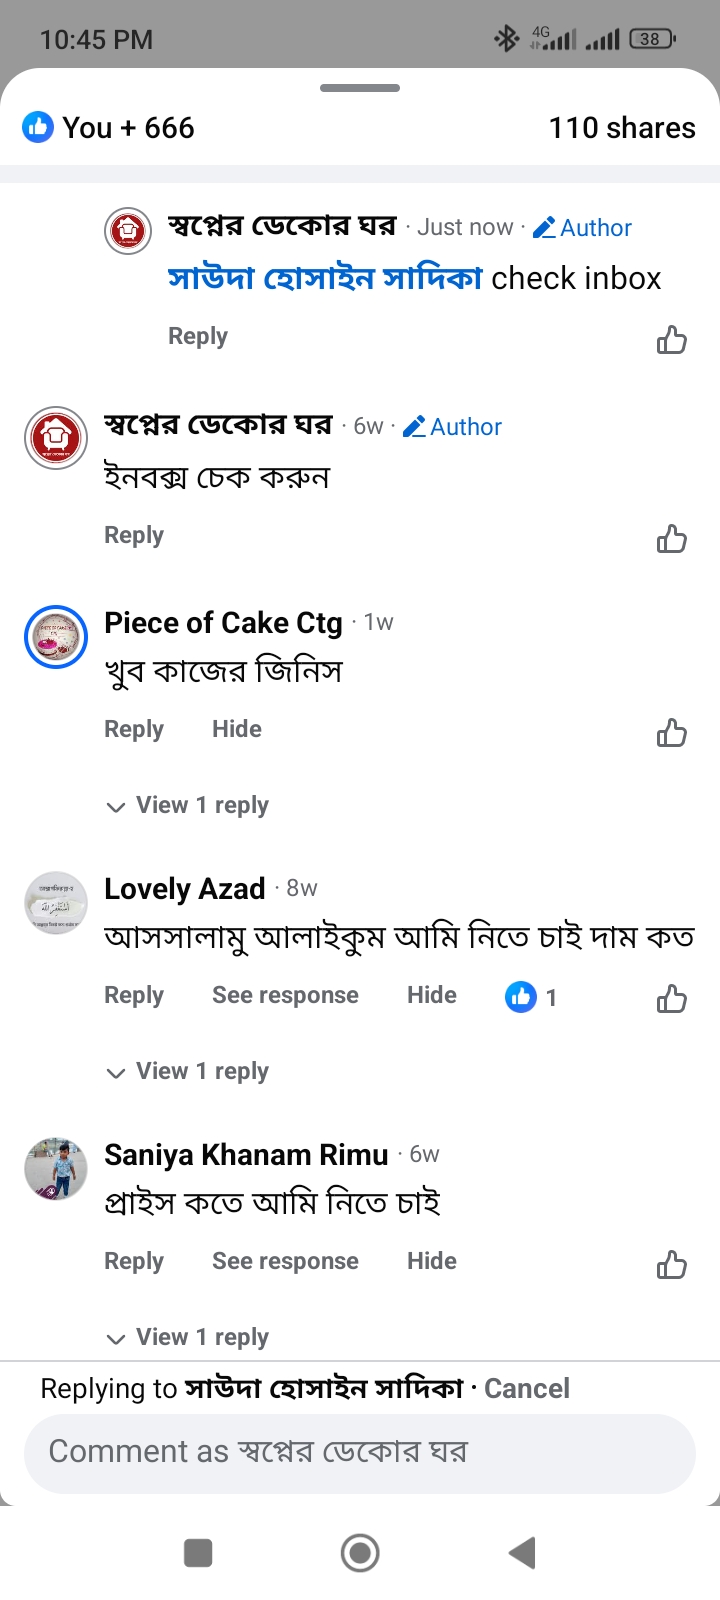Like Piece of Cake Ctg's comment

671,733
